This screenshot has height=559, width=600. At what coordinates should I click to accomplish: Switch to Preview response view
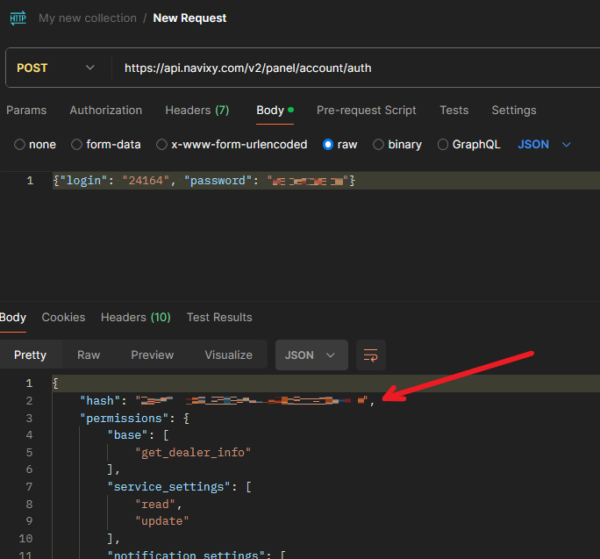[x=152, y=355]
